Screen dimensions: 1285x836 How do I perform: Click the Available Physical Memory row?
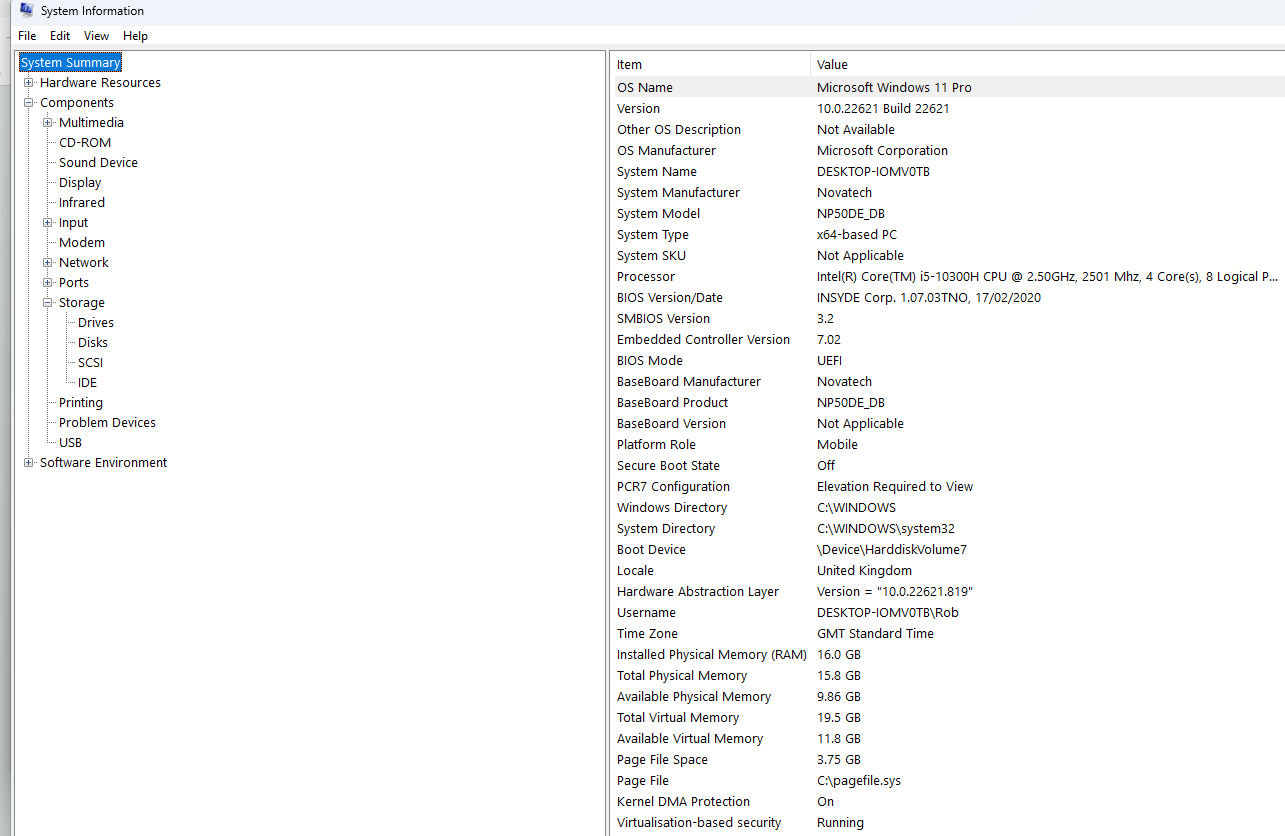[x=947, y=697]
